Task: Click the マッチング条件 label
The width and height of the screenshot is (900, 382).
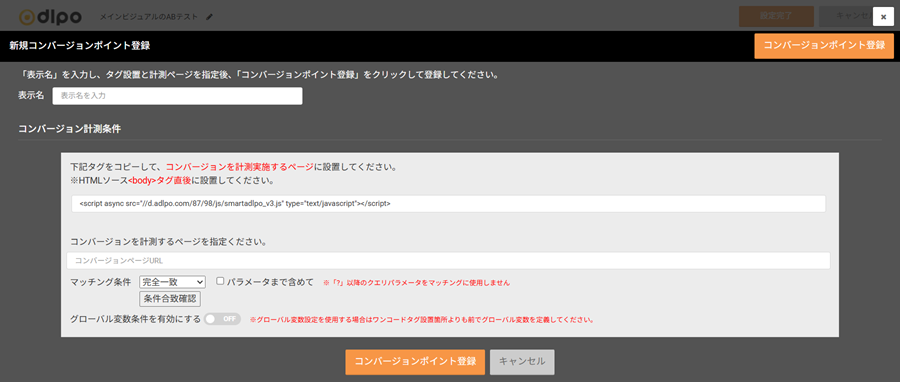Action: coord(101,282)
